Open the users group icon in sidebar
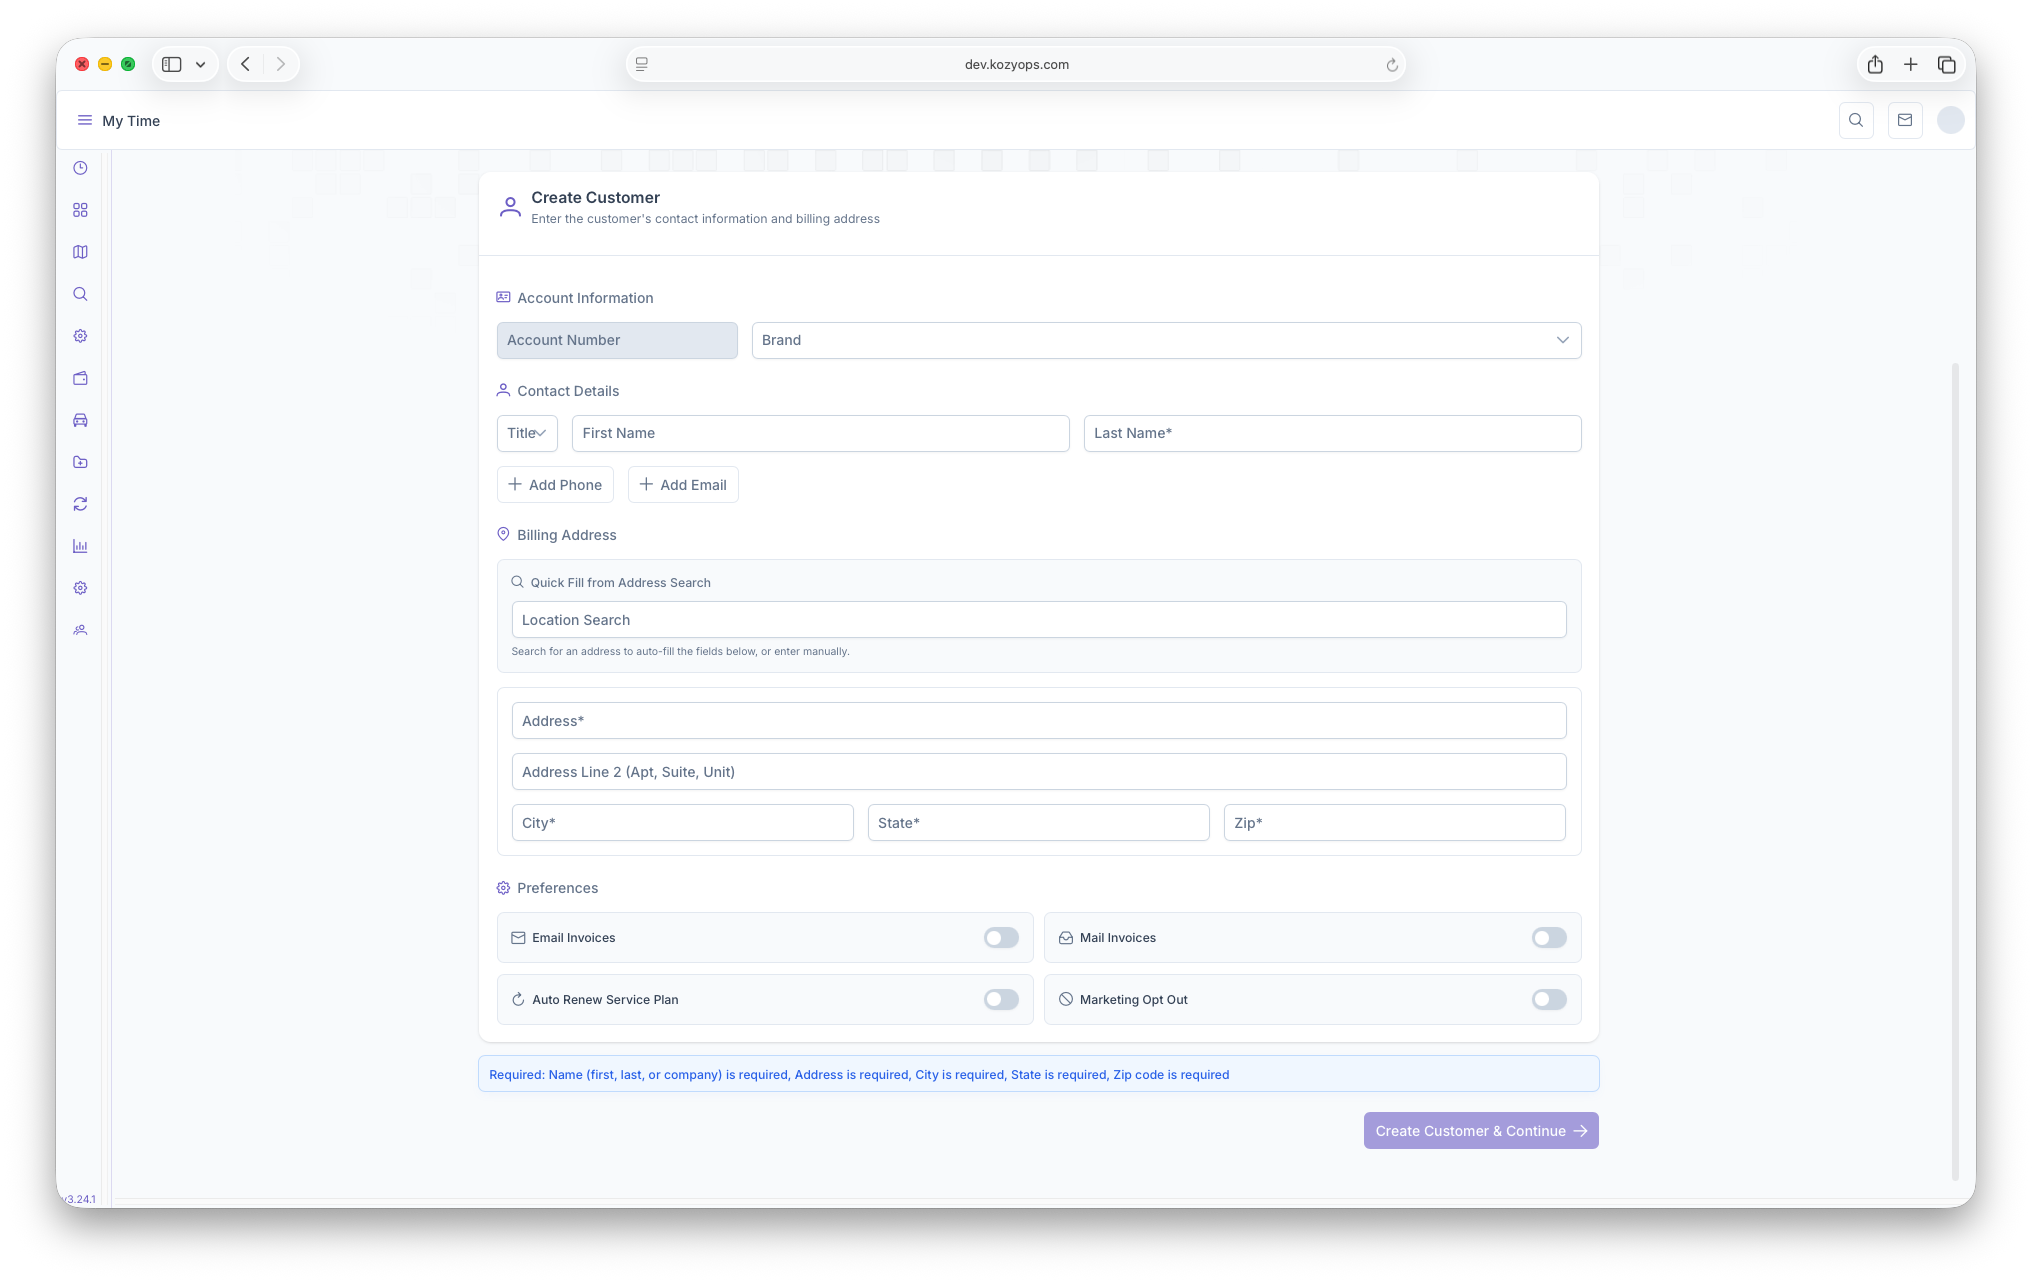The width and height of the screenshot is (2032, 1282). [x=80, y=630]
